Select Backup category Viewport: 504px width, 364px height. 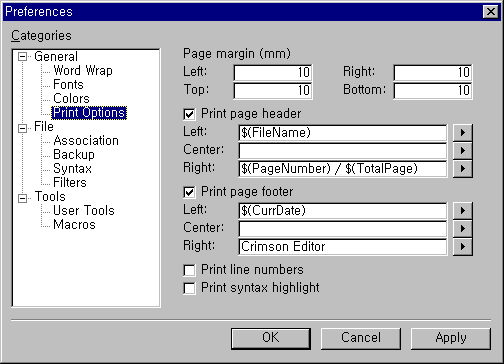click(74, 154)
